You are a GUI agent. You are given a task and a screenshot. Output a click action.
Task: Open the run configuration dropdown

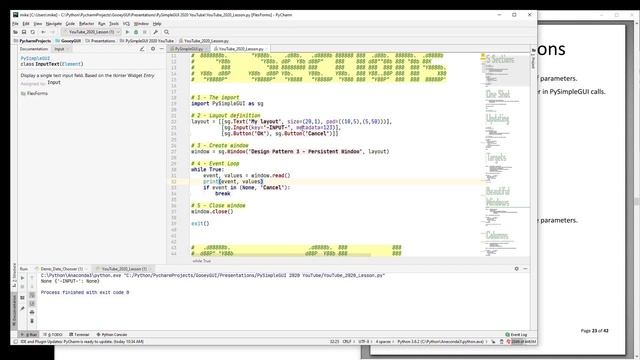[91, 32]
